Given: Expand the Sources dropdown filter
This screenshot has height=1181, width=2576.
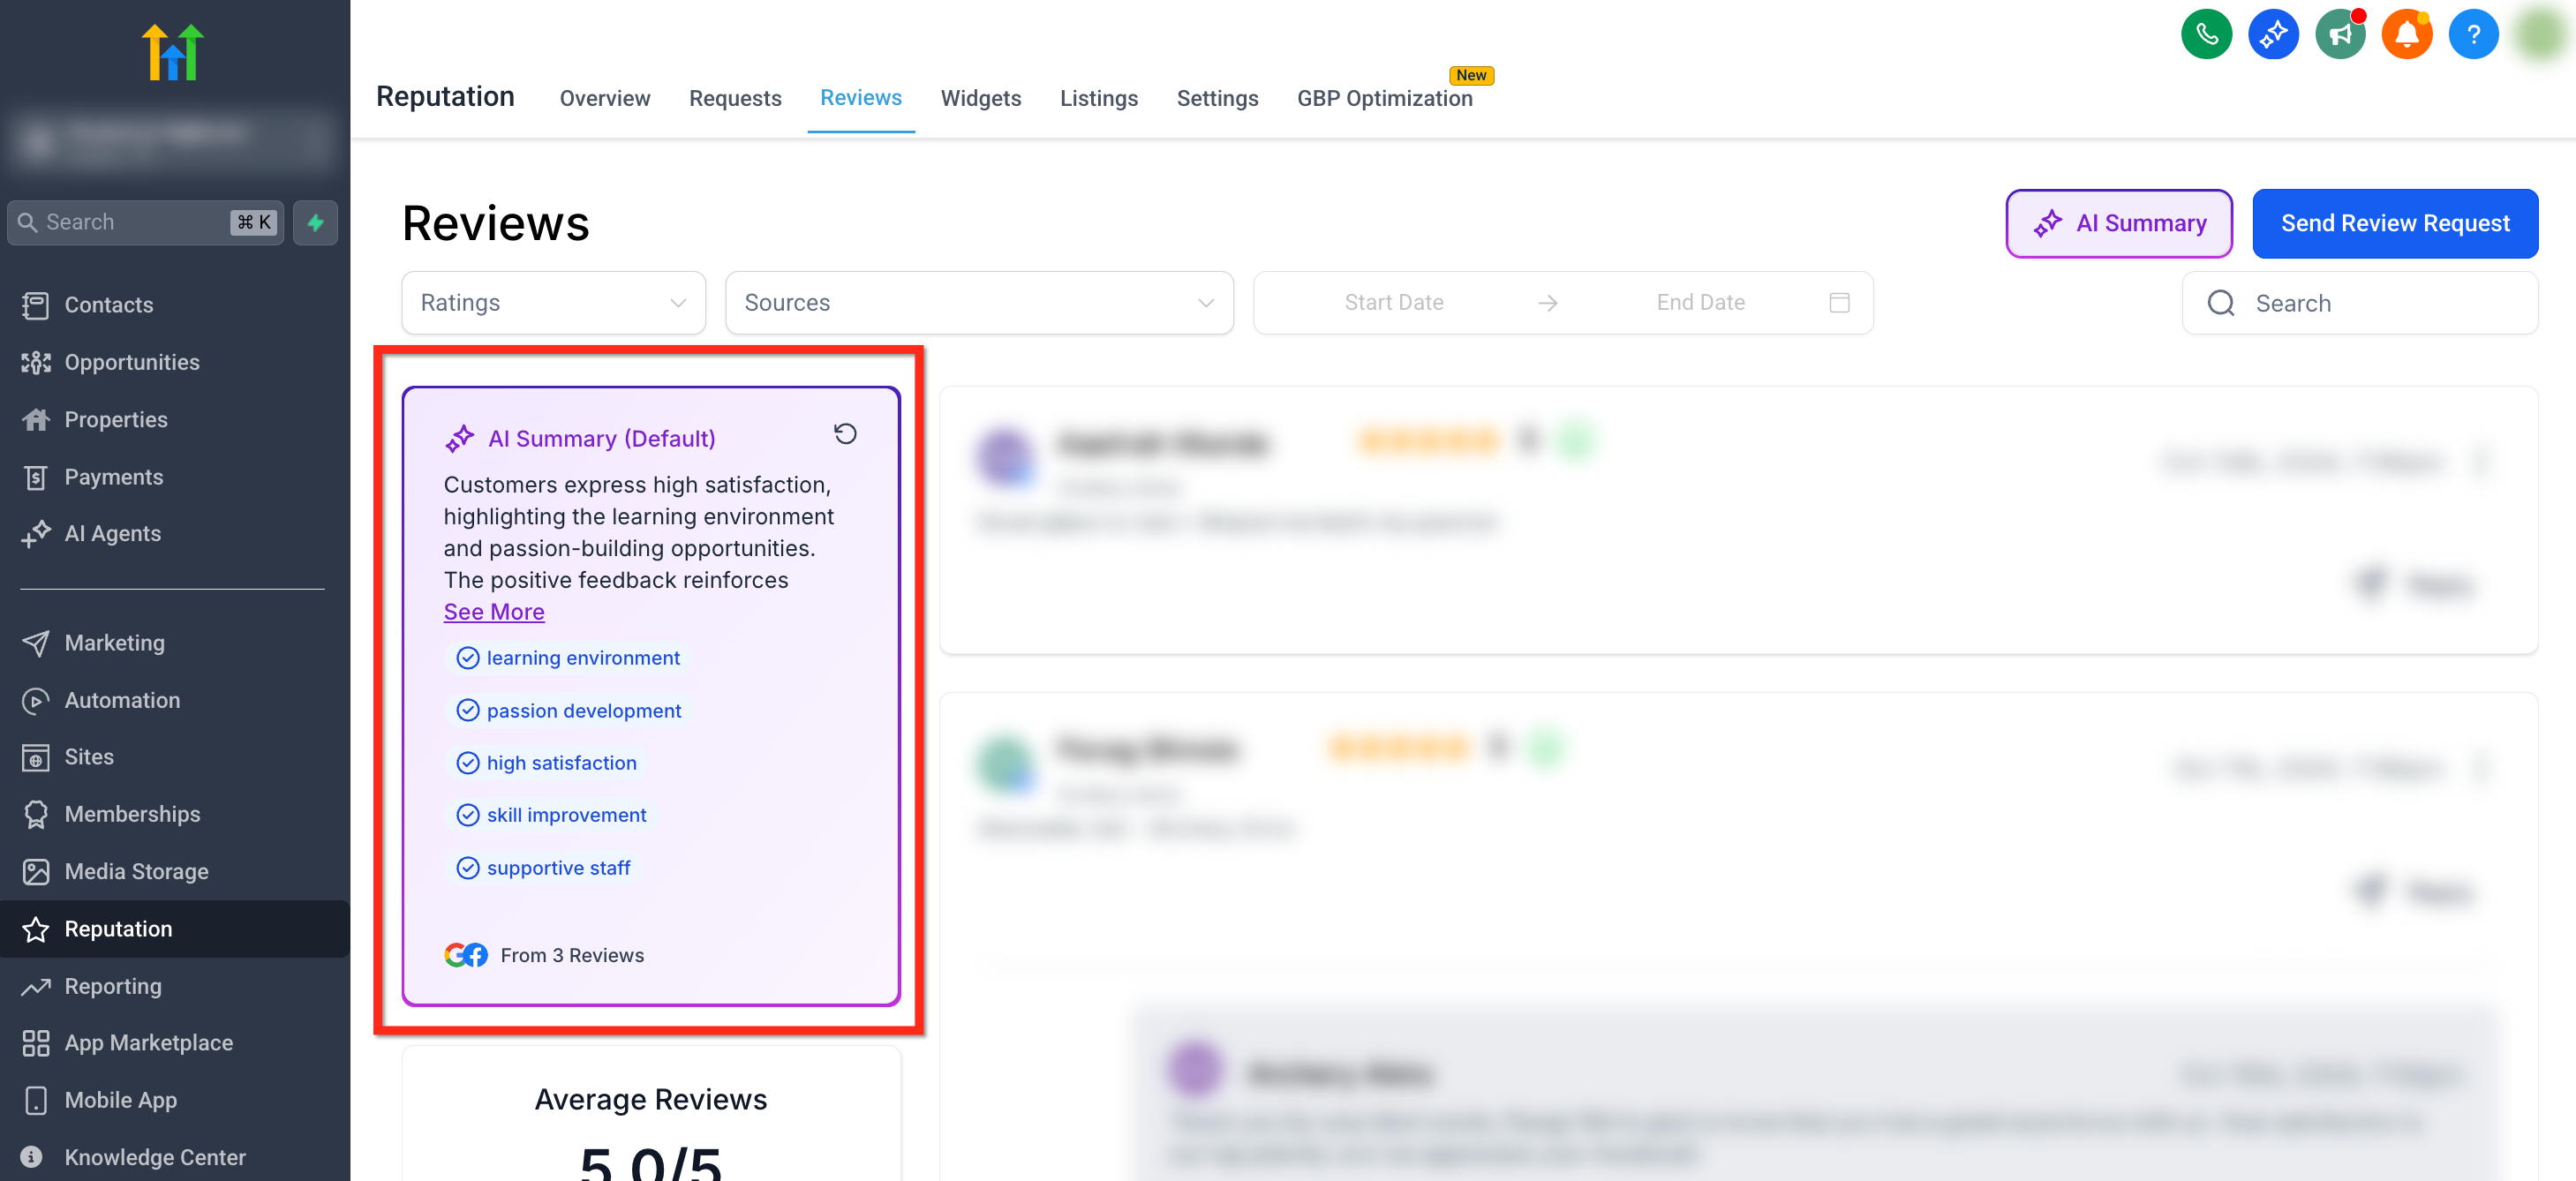Looking at the screenshot, I should (x=978, y=303).
